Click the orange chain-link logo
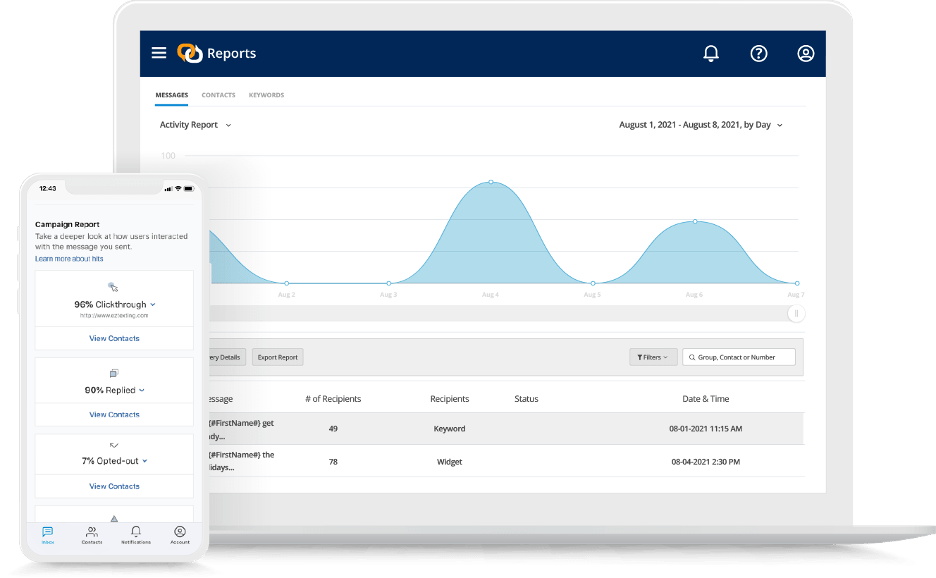Viewport: 936px width, 578px height. (189, 54)
